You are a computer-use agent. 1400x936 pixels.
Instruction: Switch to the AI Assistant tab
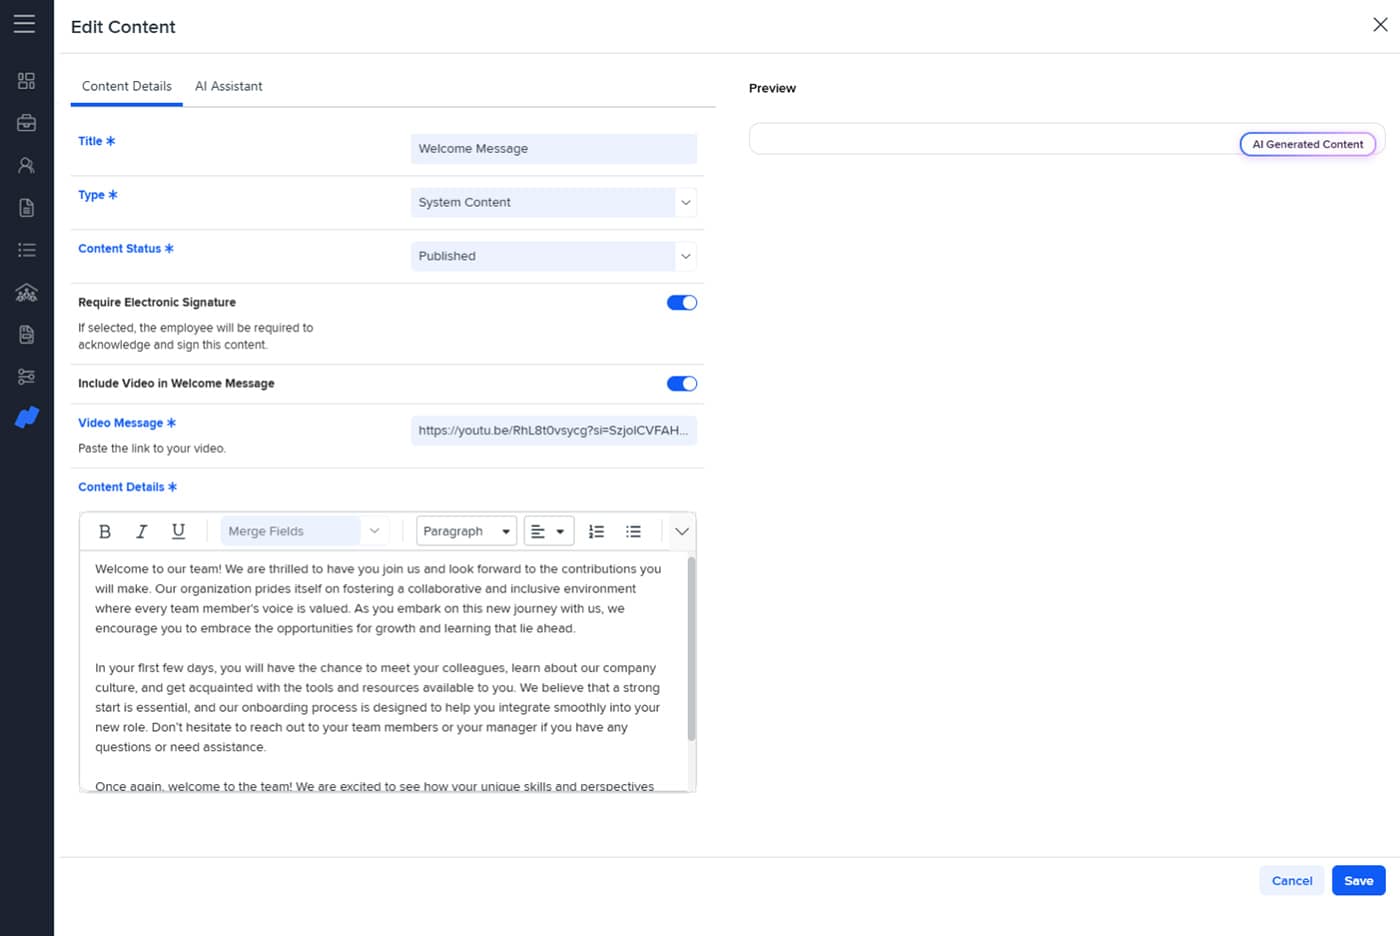pos(228,87)
